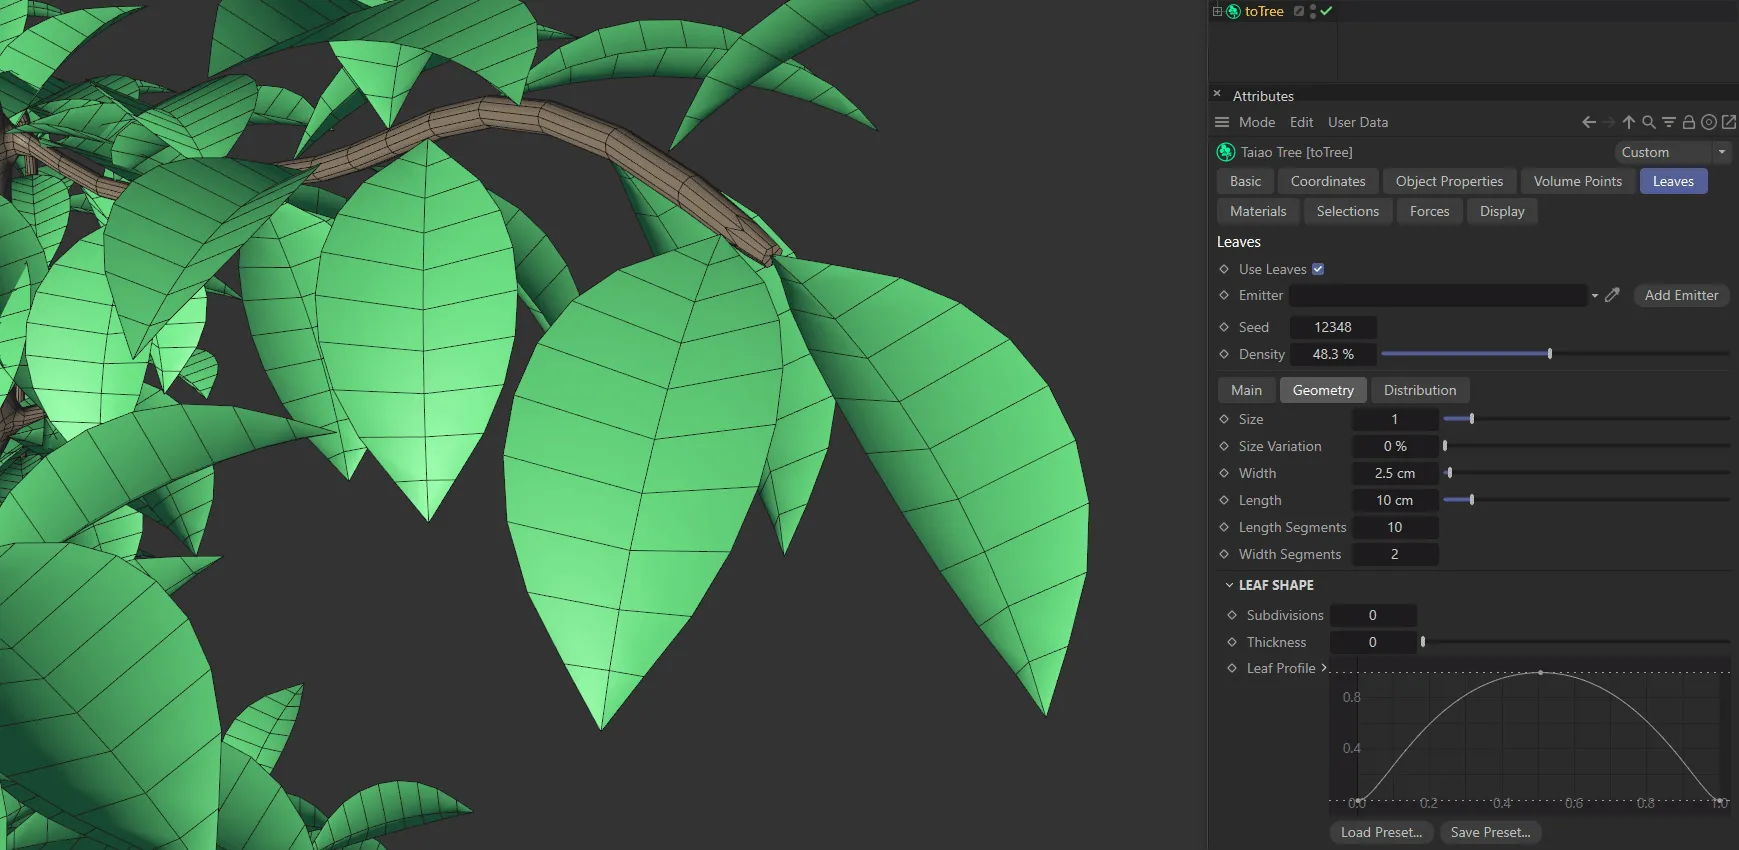Click the Emitter eyedropper pick icon
The image size is (1739, 850).
pos(1612,295)
